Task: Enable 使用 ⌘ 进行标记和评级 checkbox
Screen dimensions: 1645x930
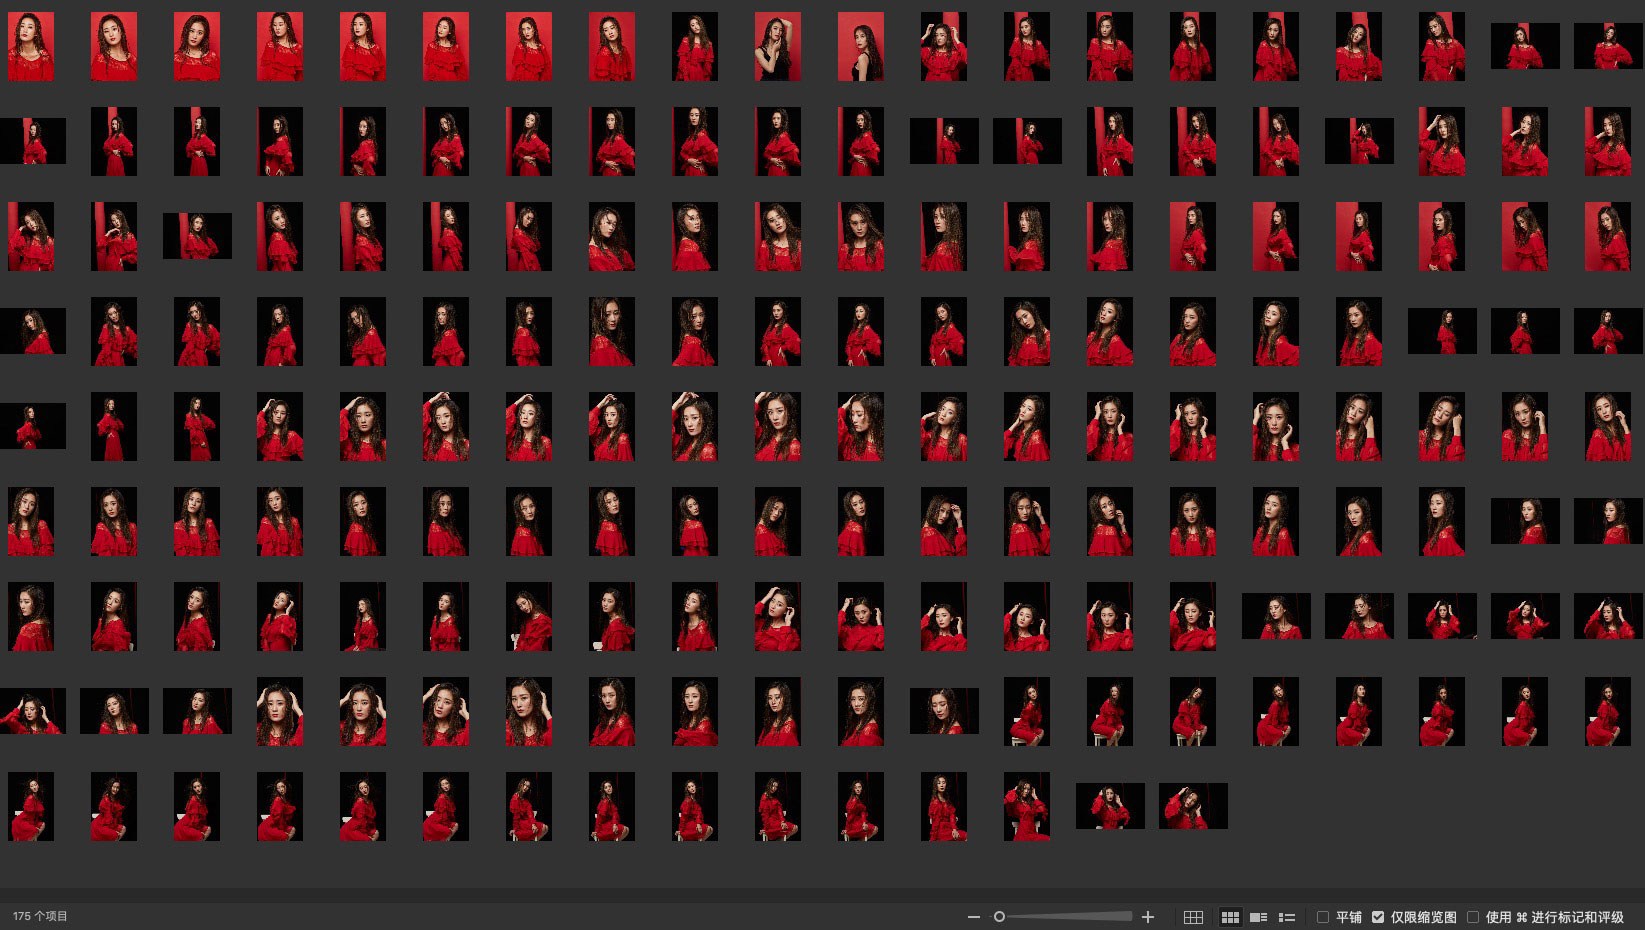Action: click(x=1473, y=917)
